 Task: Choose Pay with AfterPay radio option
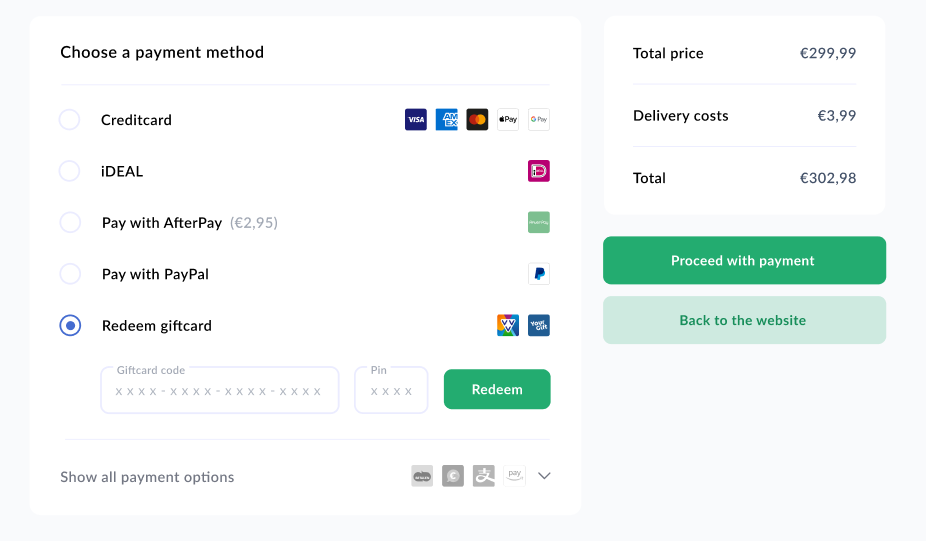pos(70,222)
